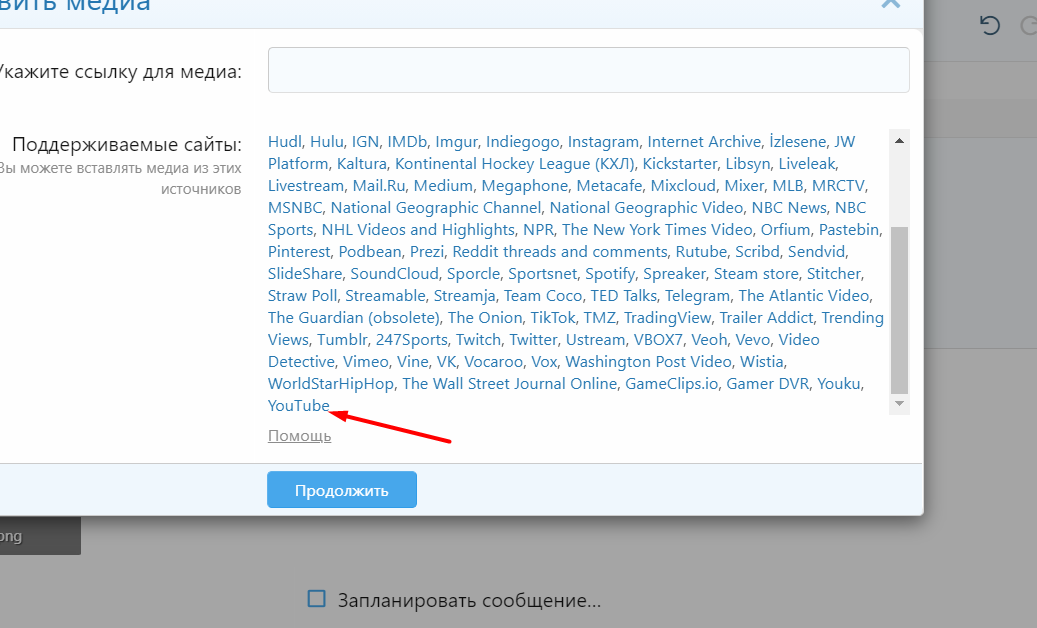
Task: Open the TikTok link
Action: click(552, 318)
